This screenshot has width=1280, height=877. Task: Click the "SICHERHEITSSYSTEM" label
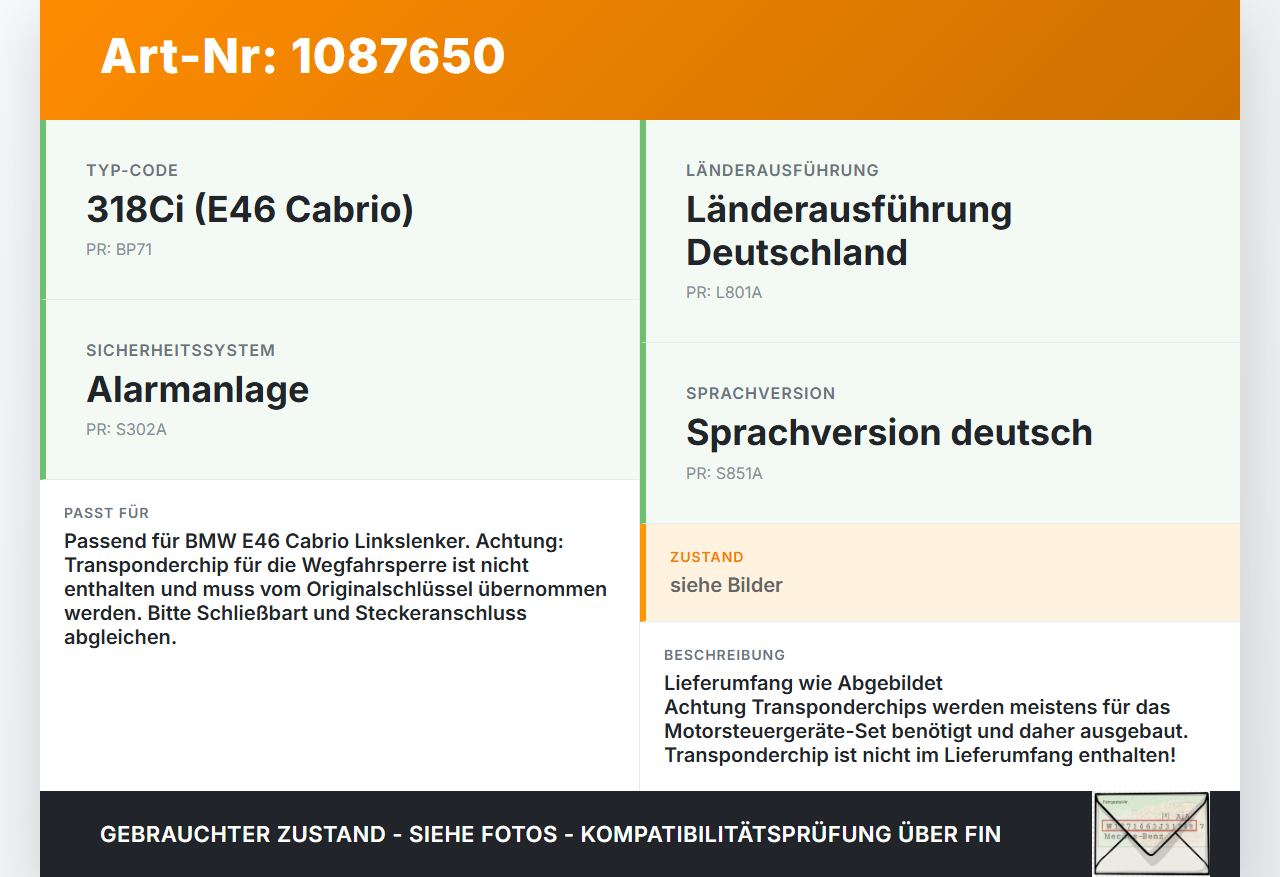tap(181, 350)
